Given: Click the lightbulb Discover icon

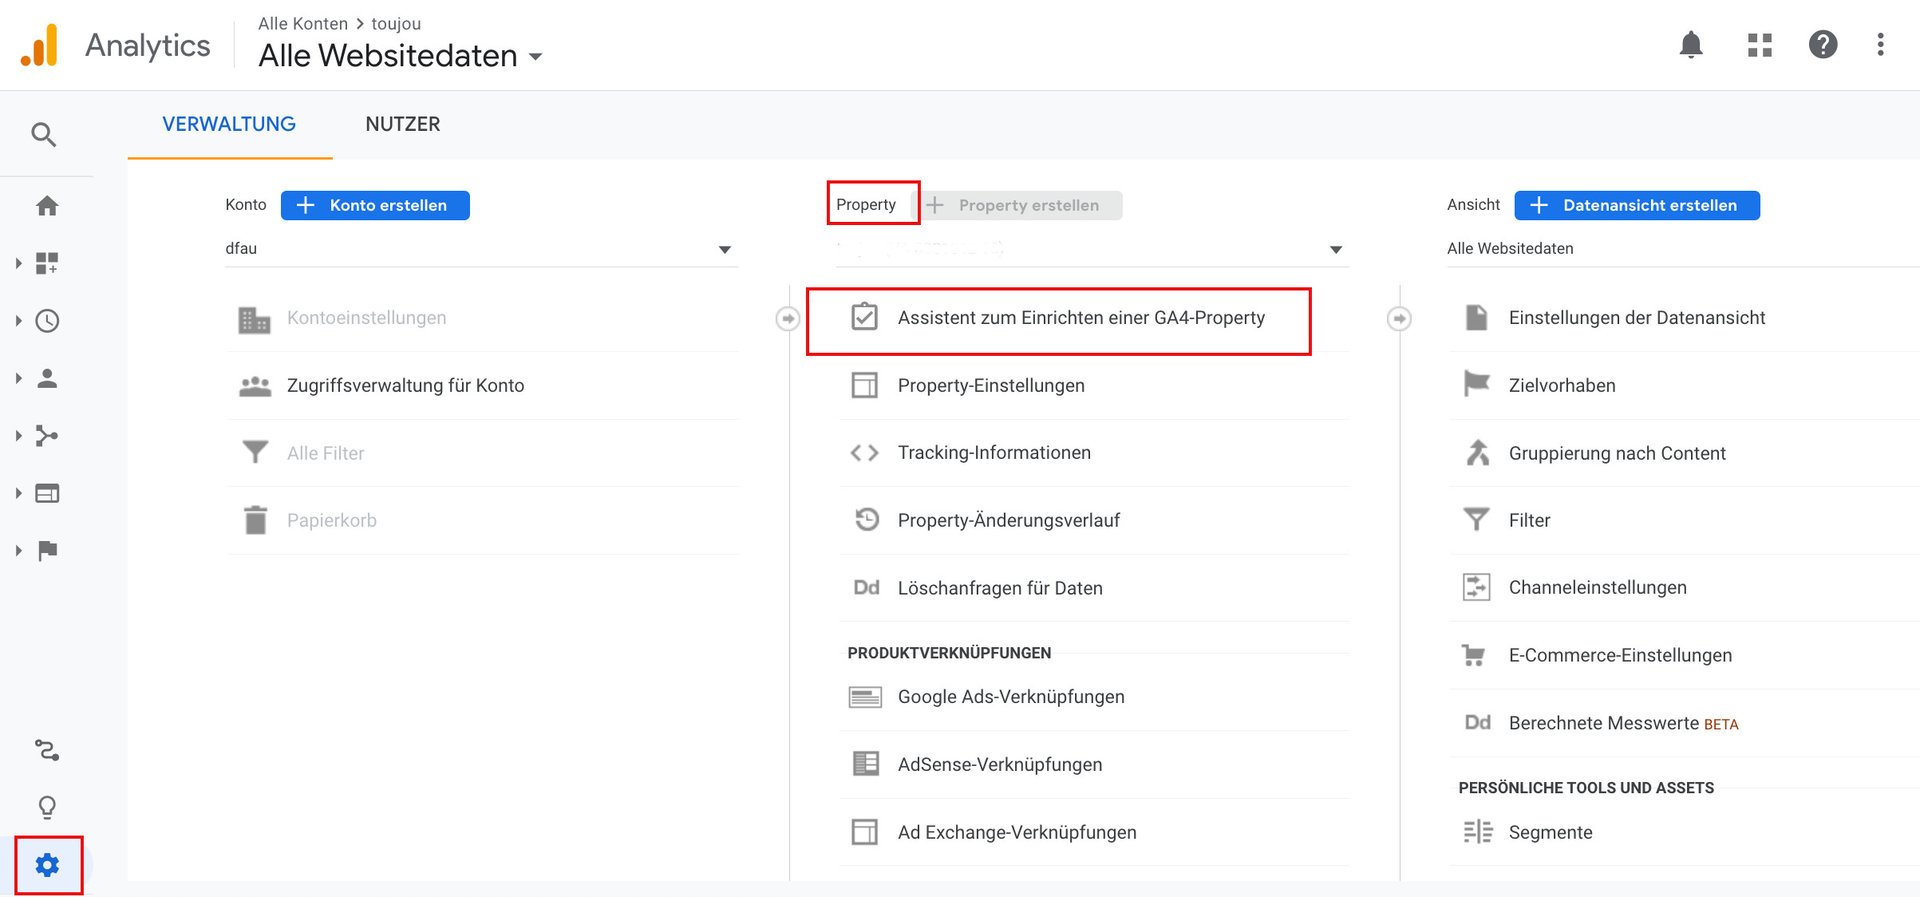Looking at the screenshot, I should pos(47,807).
